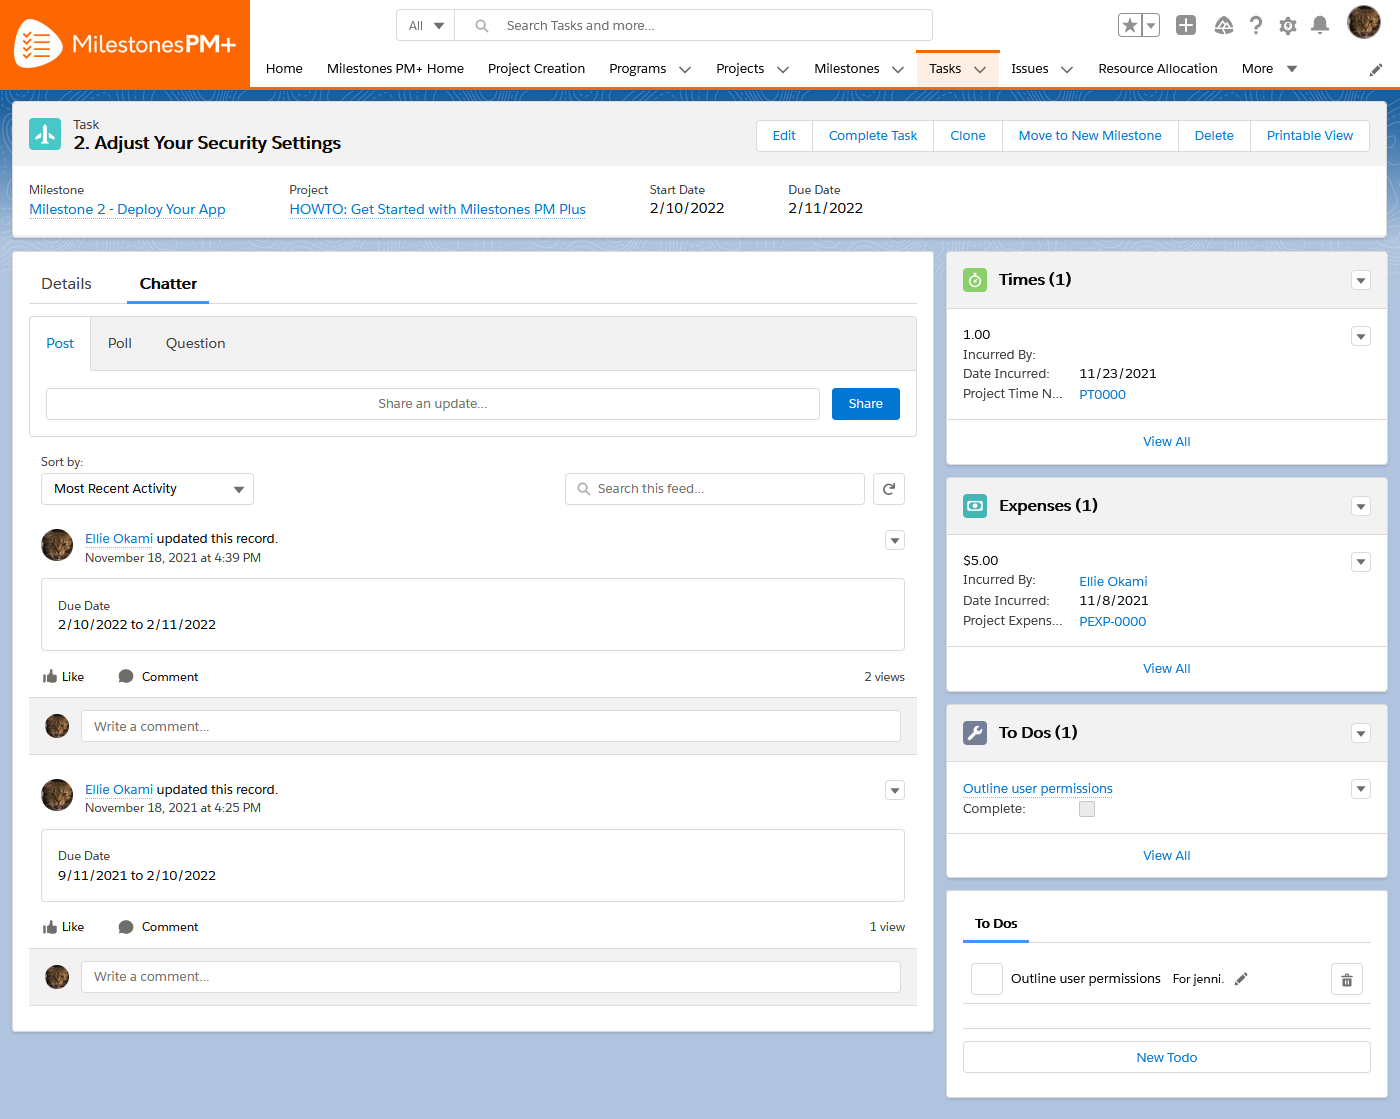Select the Chatter tab
The image size is (1400, 1119).
click(168, 284)
